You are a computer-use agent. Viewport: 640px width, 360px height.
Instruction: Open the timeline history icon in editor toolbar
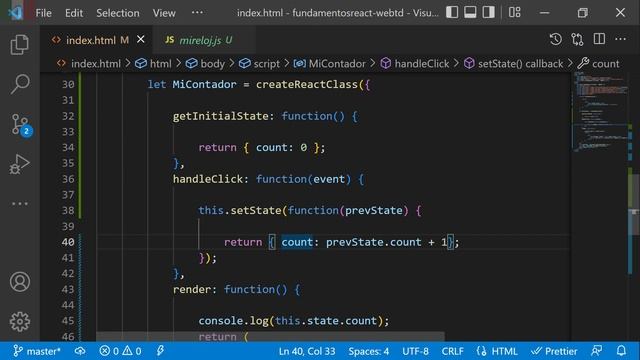[x=556, y=39]
